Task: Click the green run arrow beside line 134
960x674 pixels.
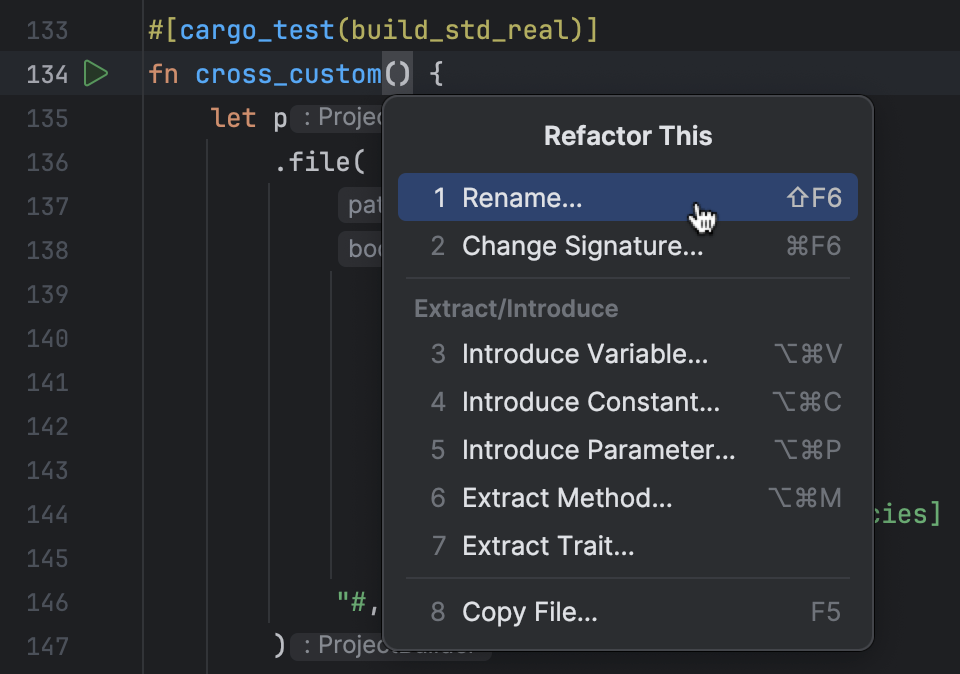Action: click(x=96, y=73)
